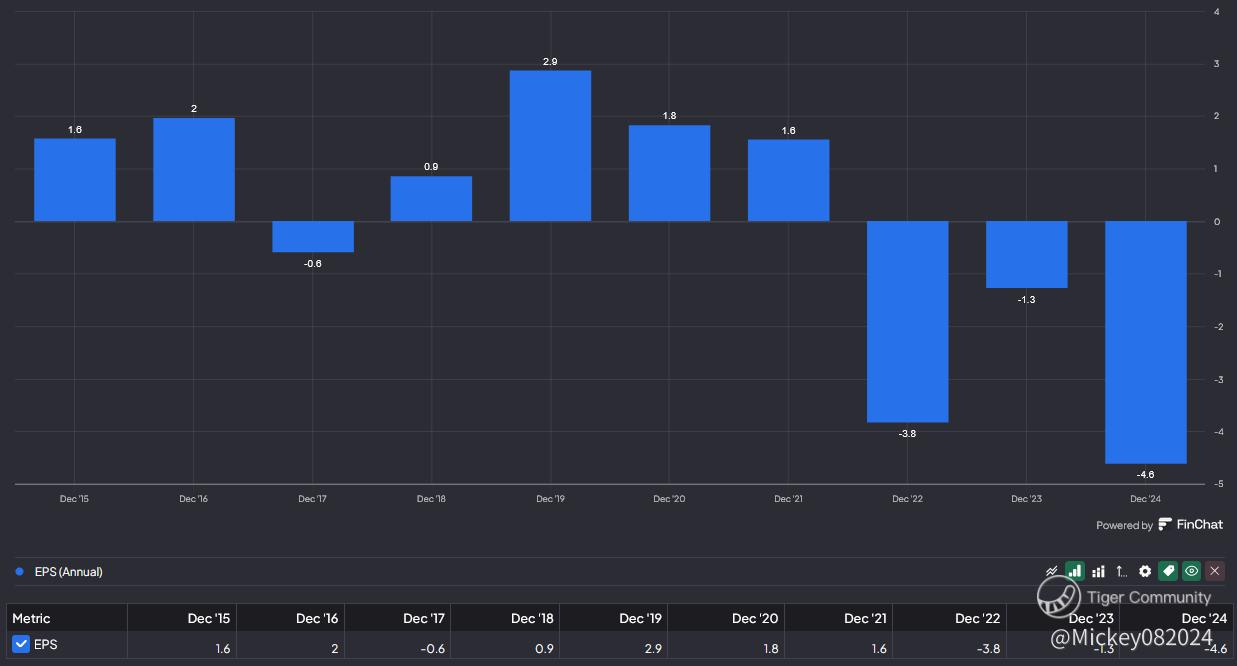Click the Dec '15 table column header
This screenshot has width=1237, height=666.
tap(181, 618)
